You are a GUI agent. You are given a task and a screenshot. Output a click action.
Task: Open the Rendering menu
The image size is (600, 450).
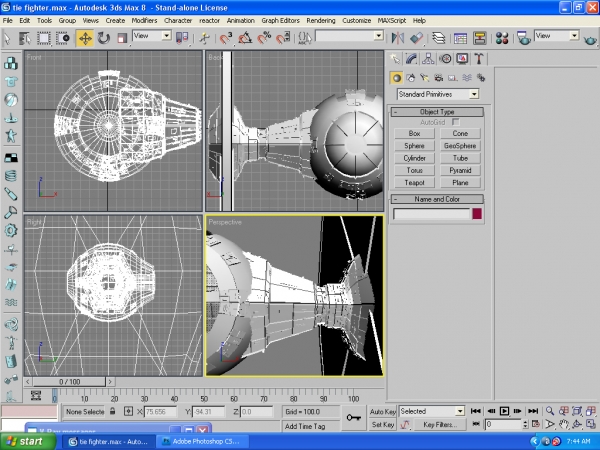click(x=321, y=21)
